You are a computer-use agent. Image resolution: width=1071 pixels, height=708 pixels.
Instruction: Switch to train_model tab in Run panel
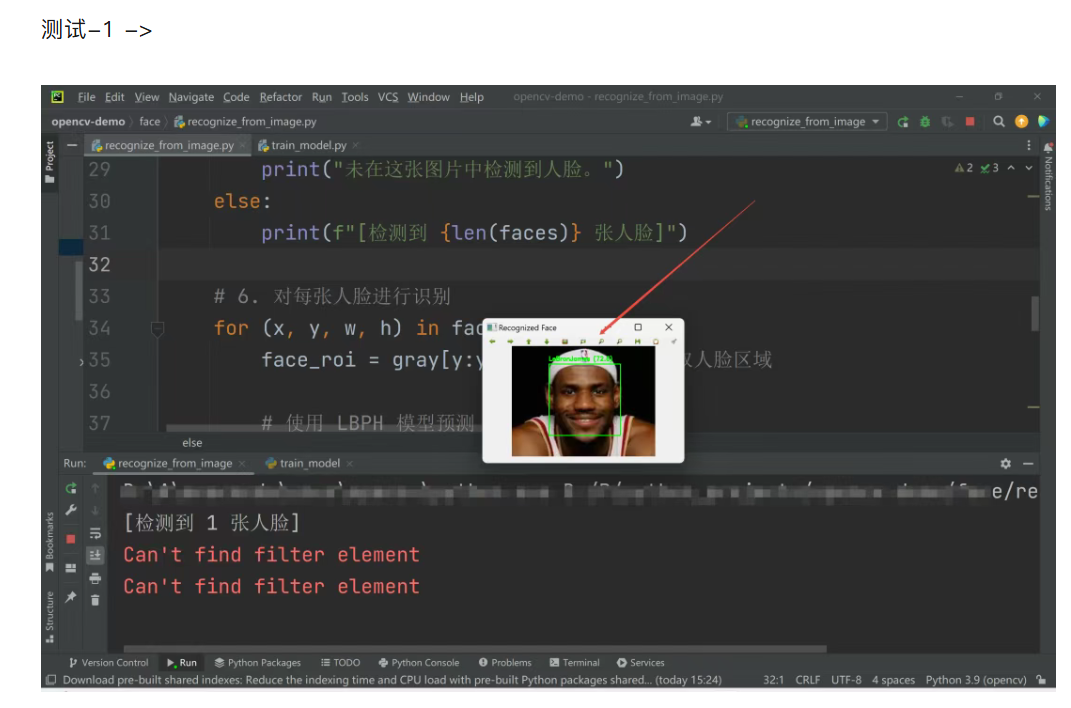pyautogui.click(x=309, y=464)
